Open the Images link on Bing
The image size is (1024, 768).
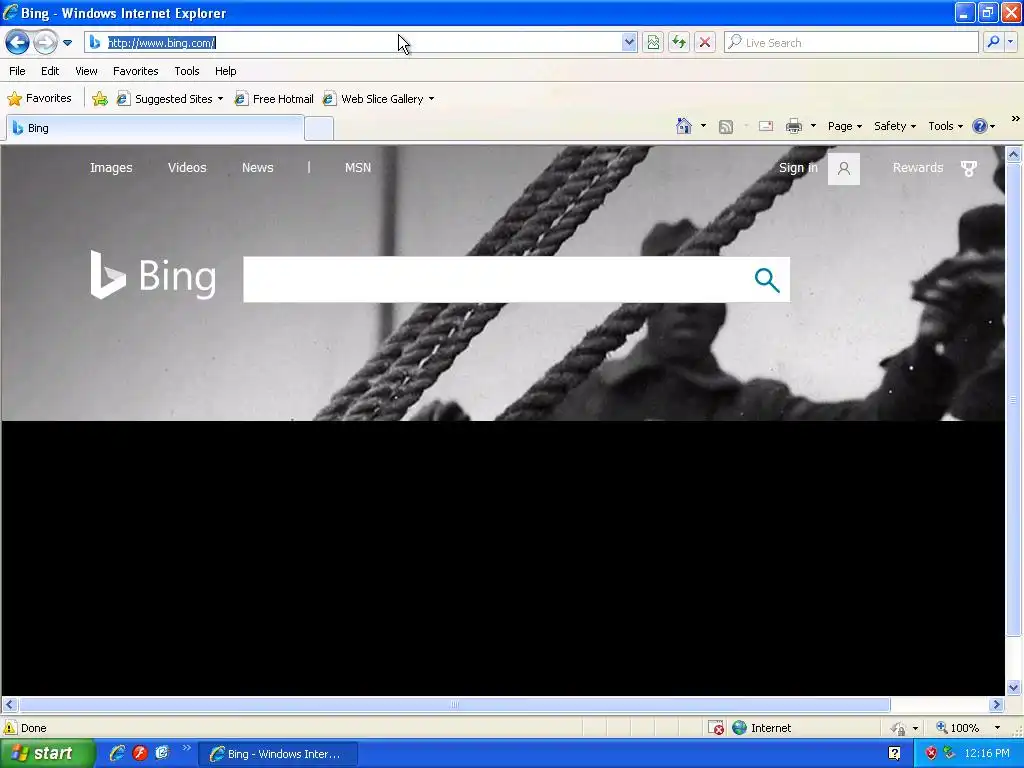tap(111, 168)
